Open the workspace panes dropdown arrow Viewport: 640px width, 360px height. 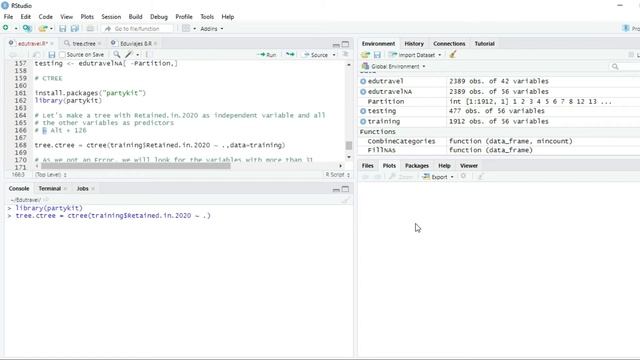pos(194,29)
